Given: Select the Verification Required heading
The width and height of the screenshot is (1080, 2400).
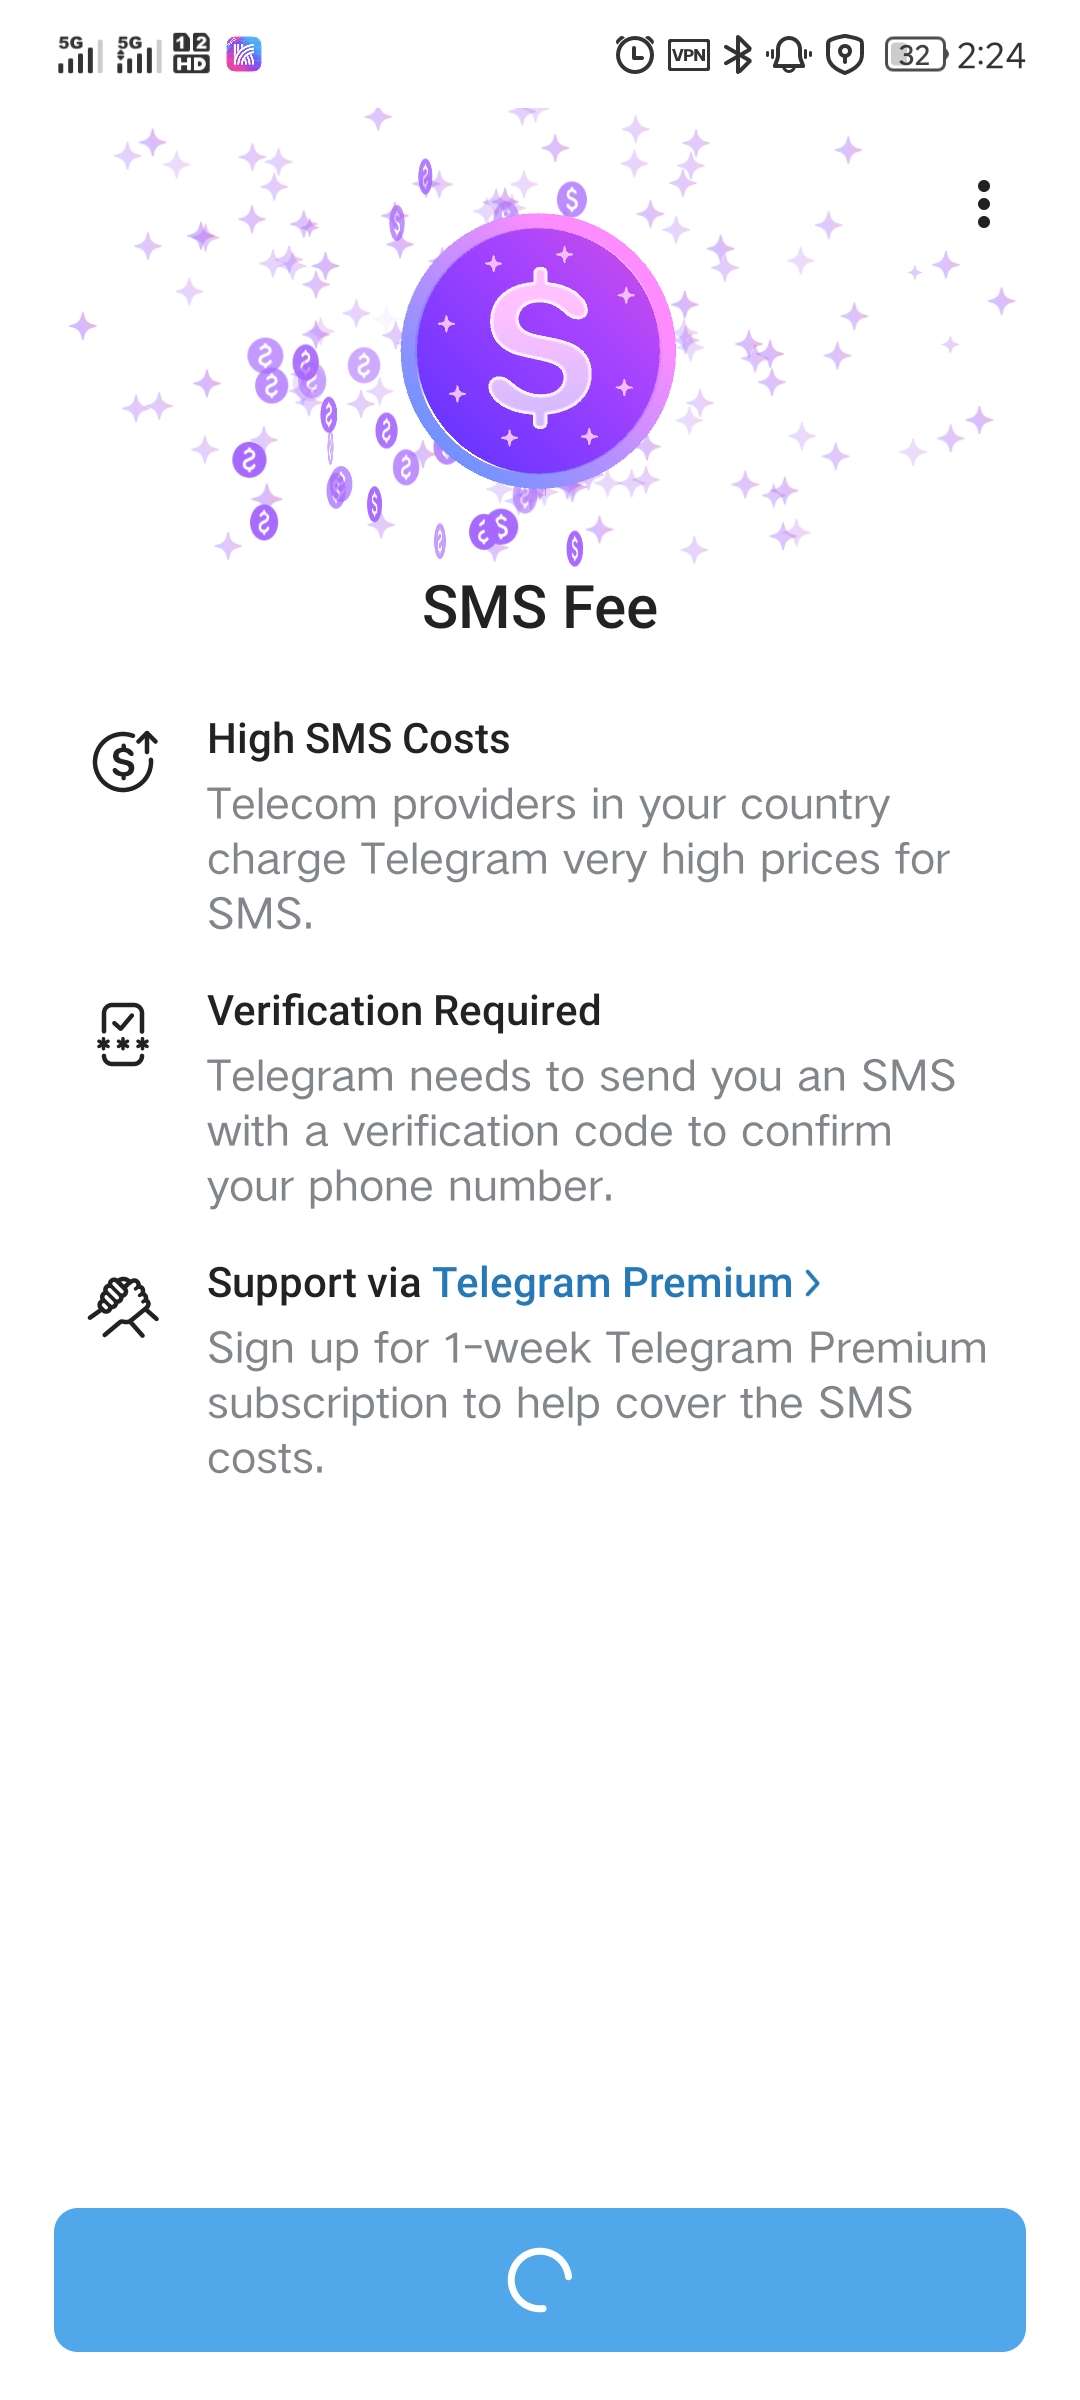Looking at the screenshot, I should click(x=404, y=1011).
